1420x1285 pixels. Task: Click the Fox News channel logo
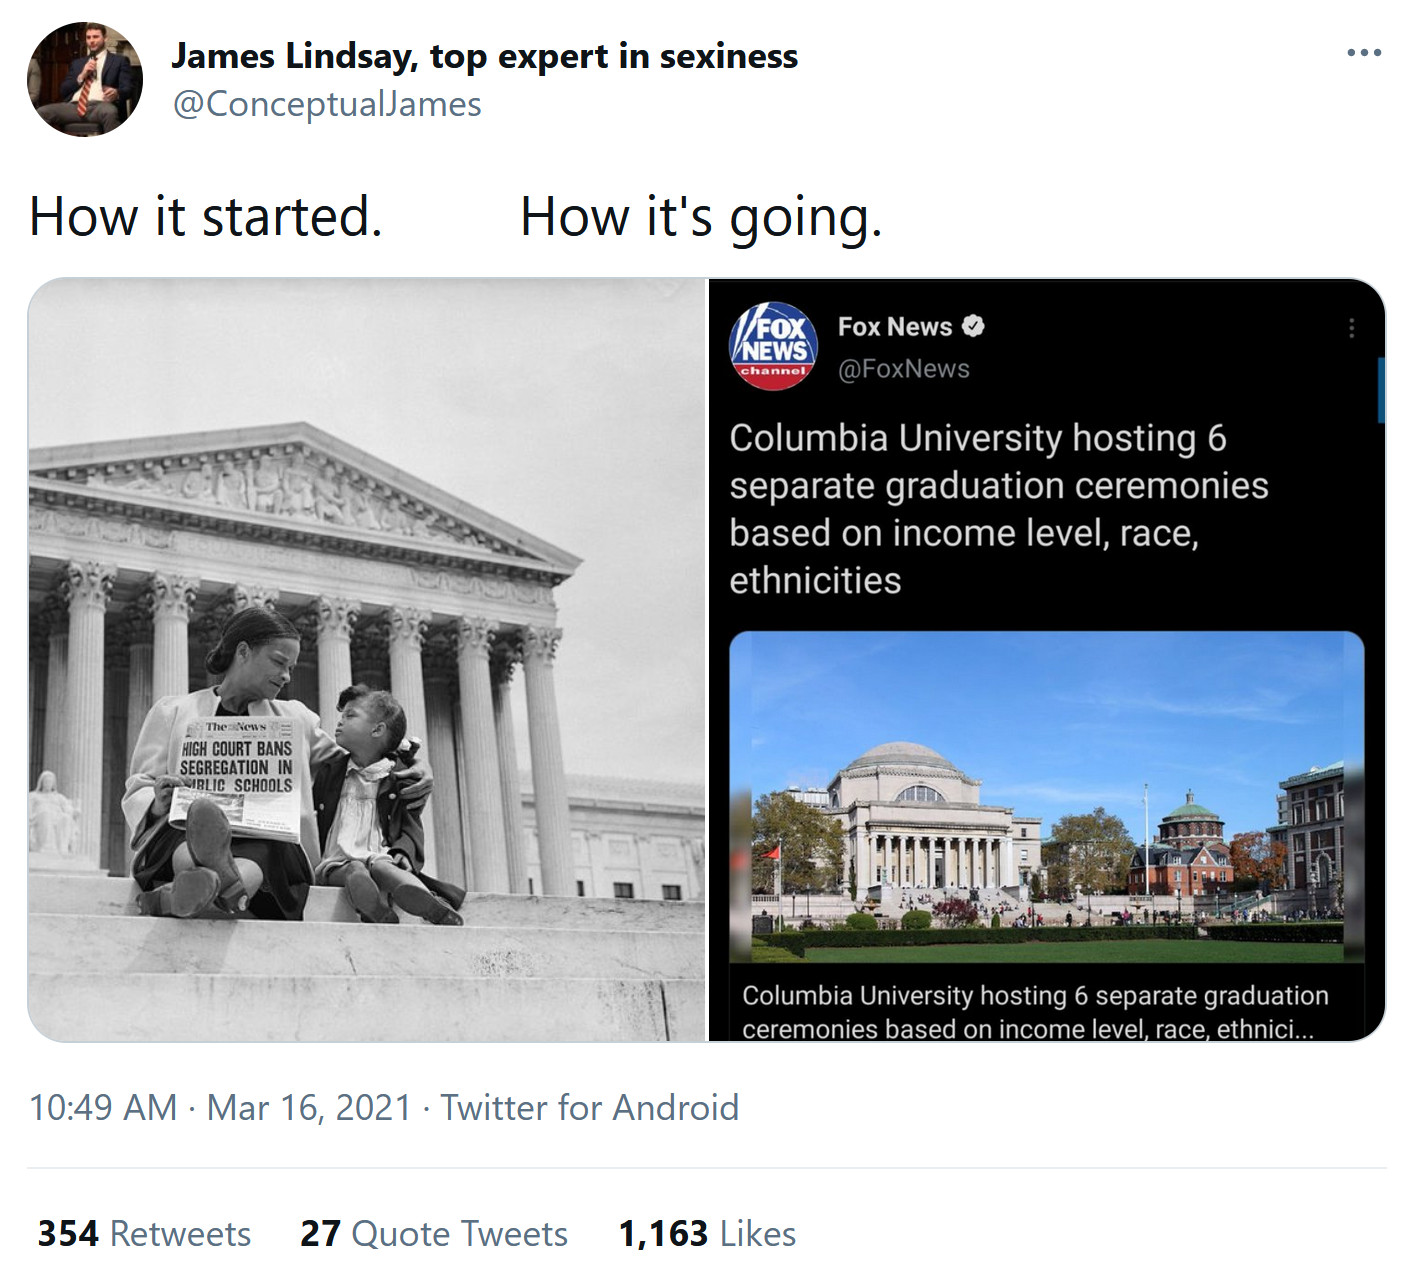[773, 345]
